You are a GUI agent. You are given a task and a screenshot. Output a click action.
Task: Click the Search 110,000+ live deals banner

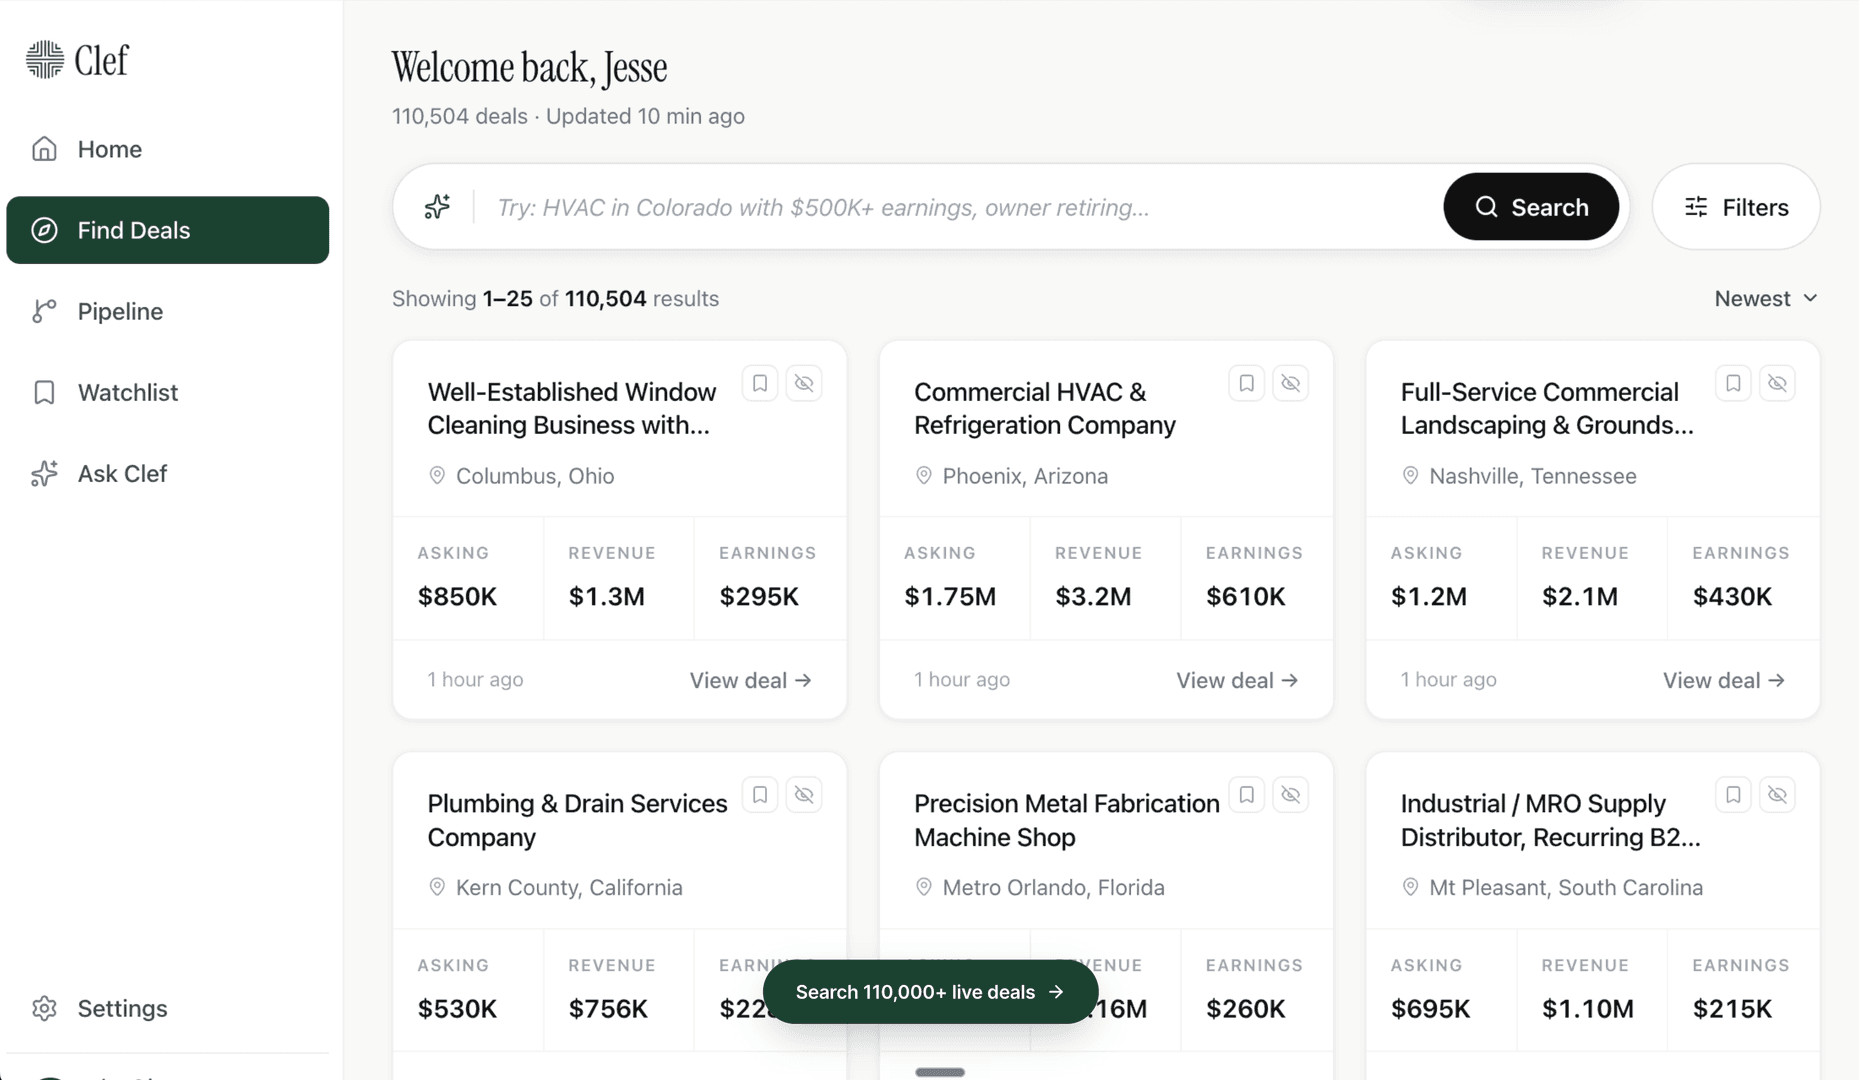click(930, 992)
